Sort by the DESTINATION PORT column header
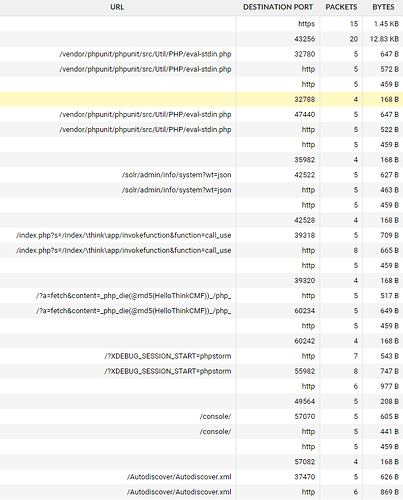The image size is (403, 500). [x=278, y=7]
